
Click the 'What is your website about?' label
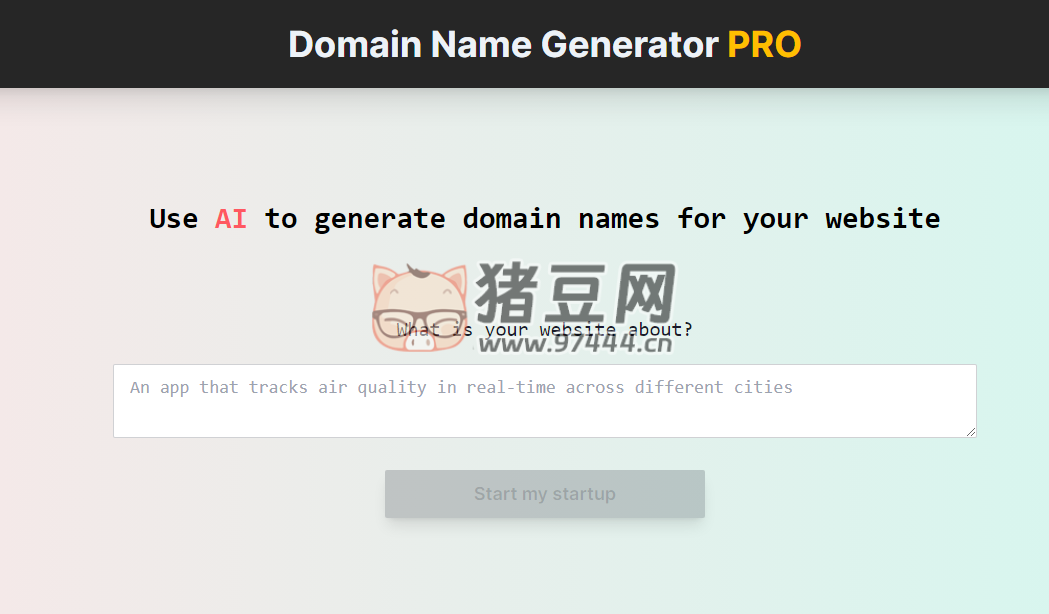pos(544,329)
